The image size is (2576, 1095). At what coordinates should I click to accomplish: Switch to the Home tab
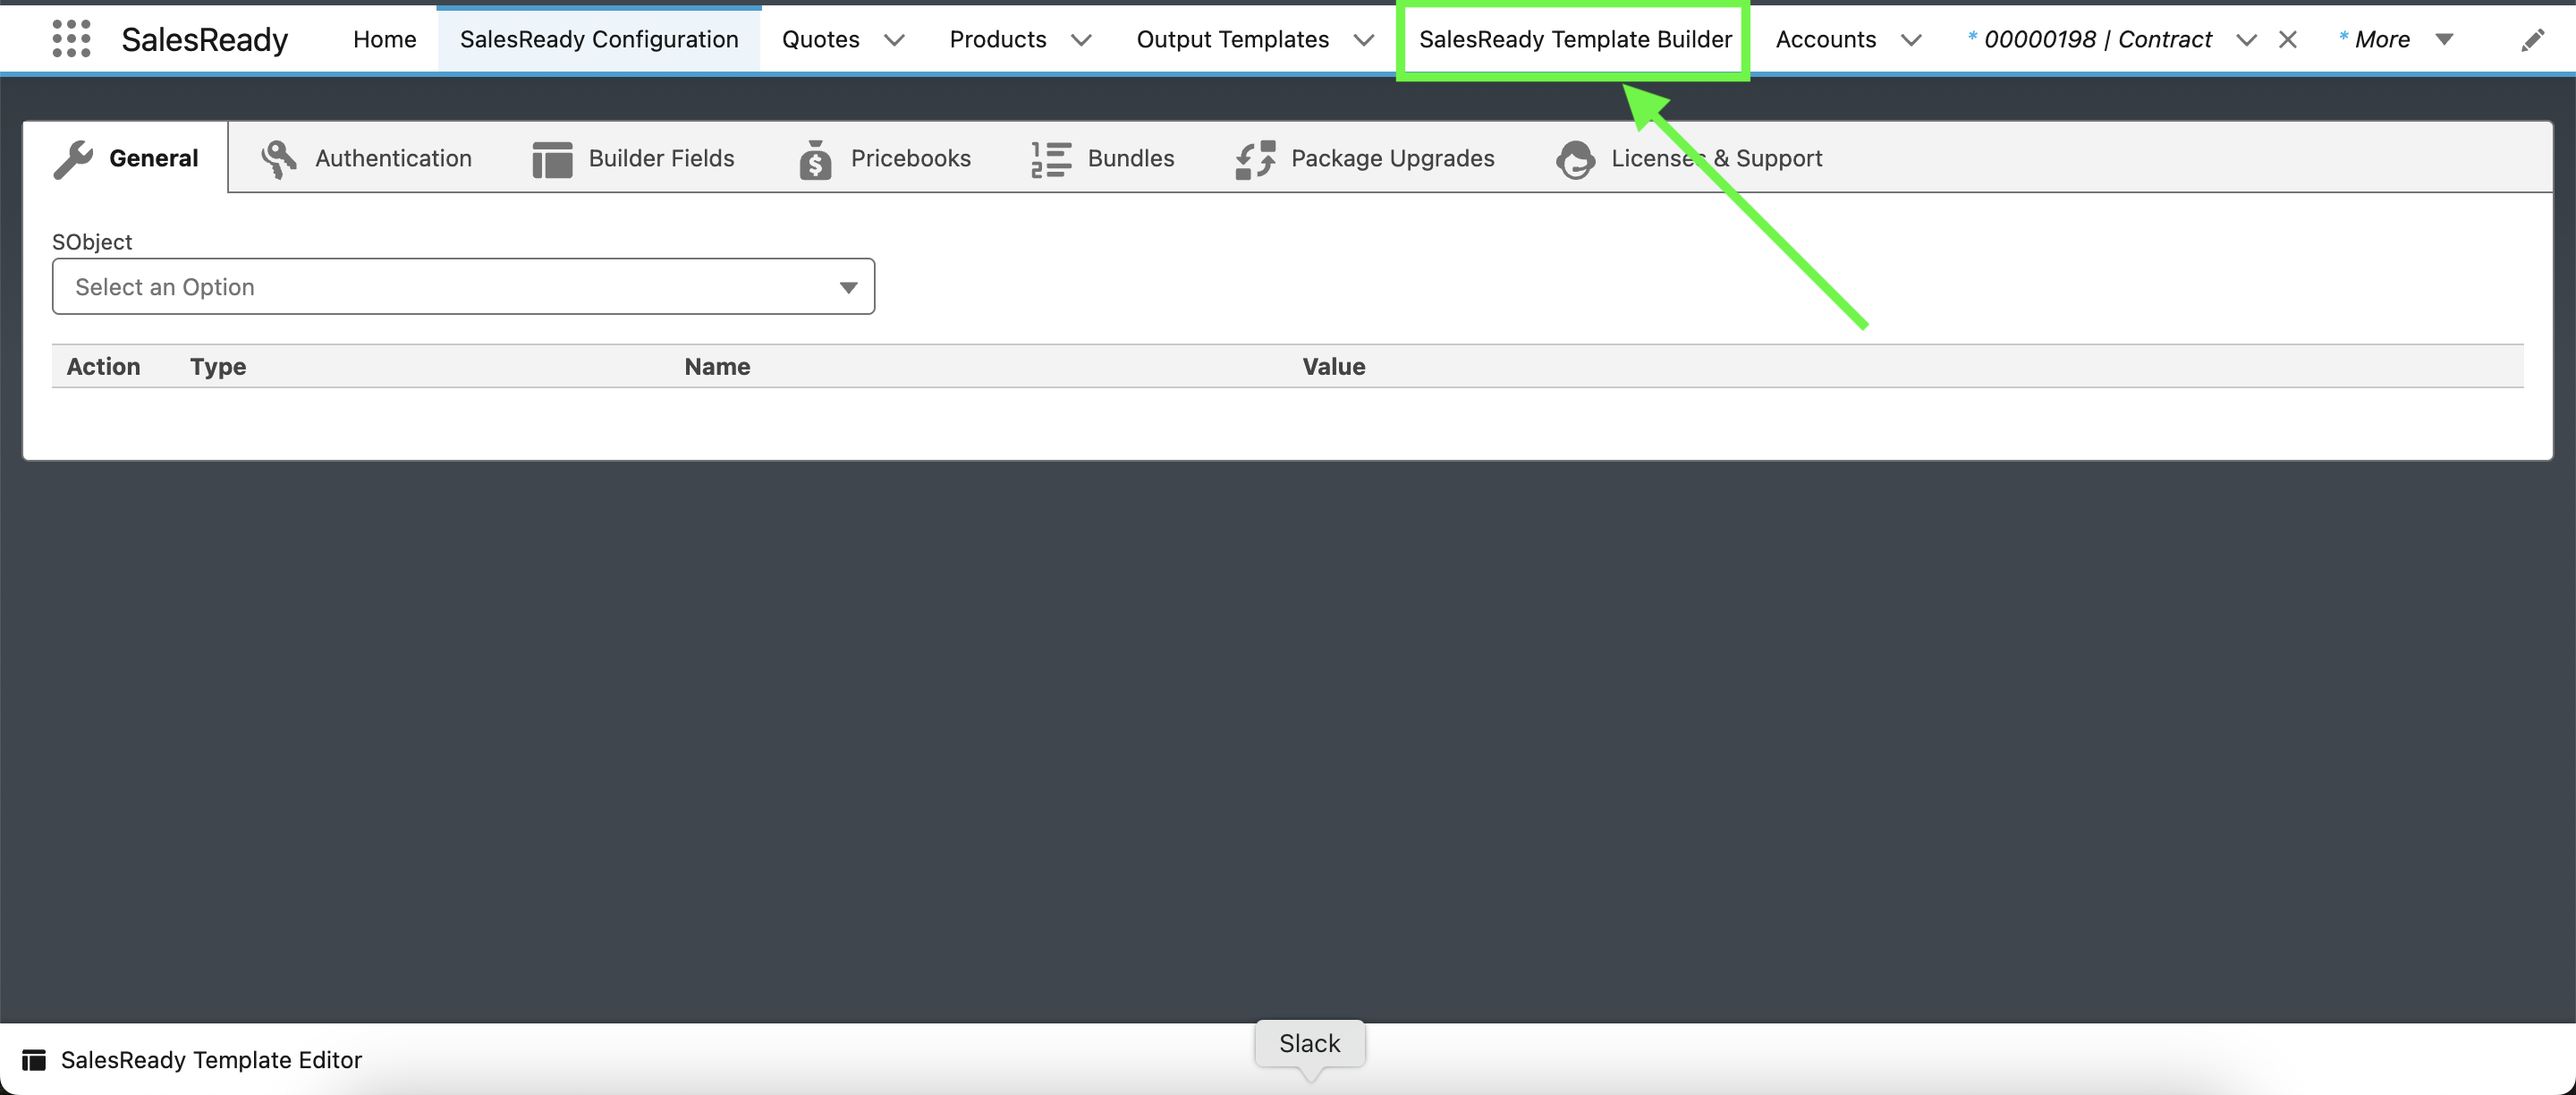pyautogui.click(x=384, y=39)
